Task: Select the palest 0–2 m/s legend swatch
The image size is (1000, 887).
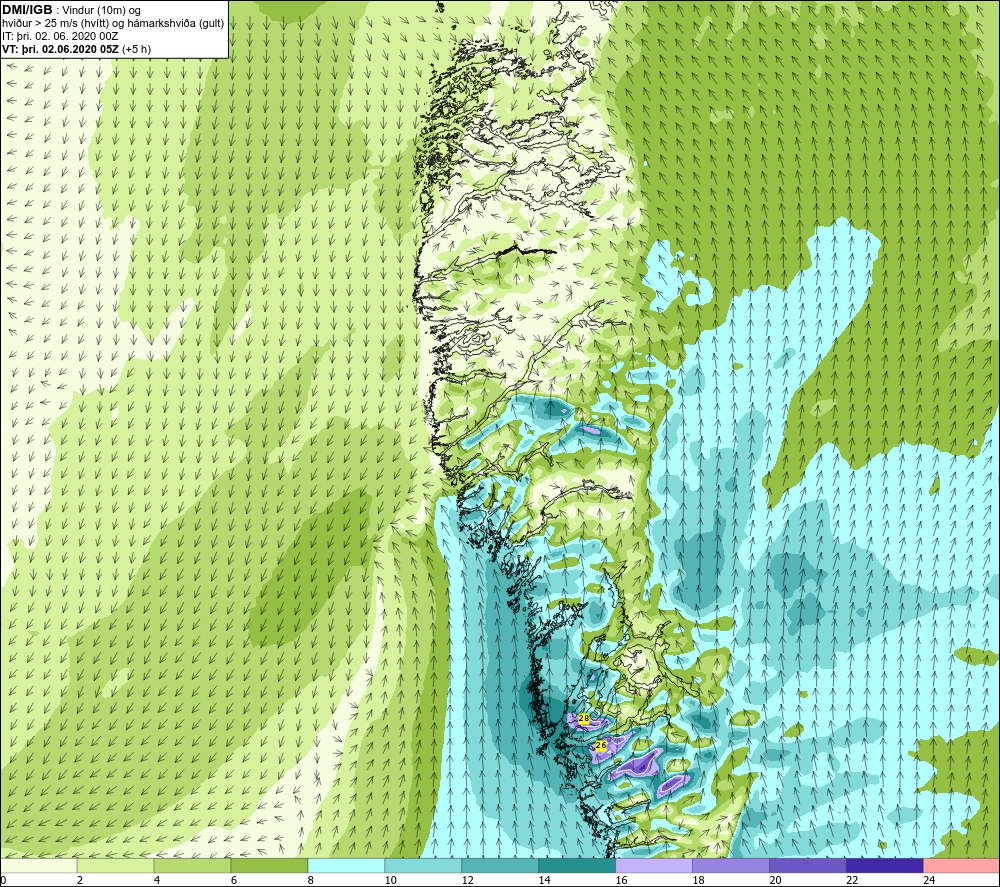Action: [x=39, y=866]
